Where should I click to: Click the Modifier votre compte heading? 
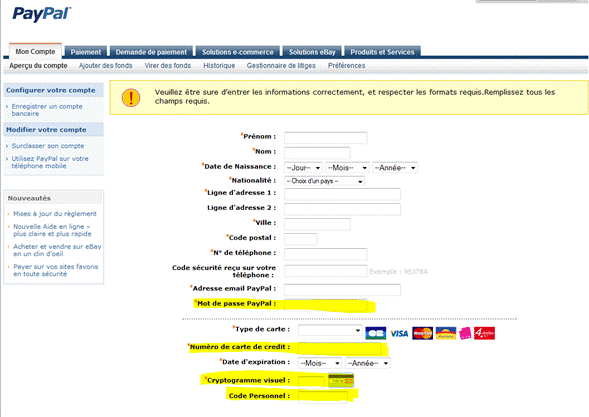[46, 130]
